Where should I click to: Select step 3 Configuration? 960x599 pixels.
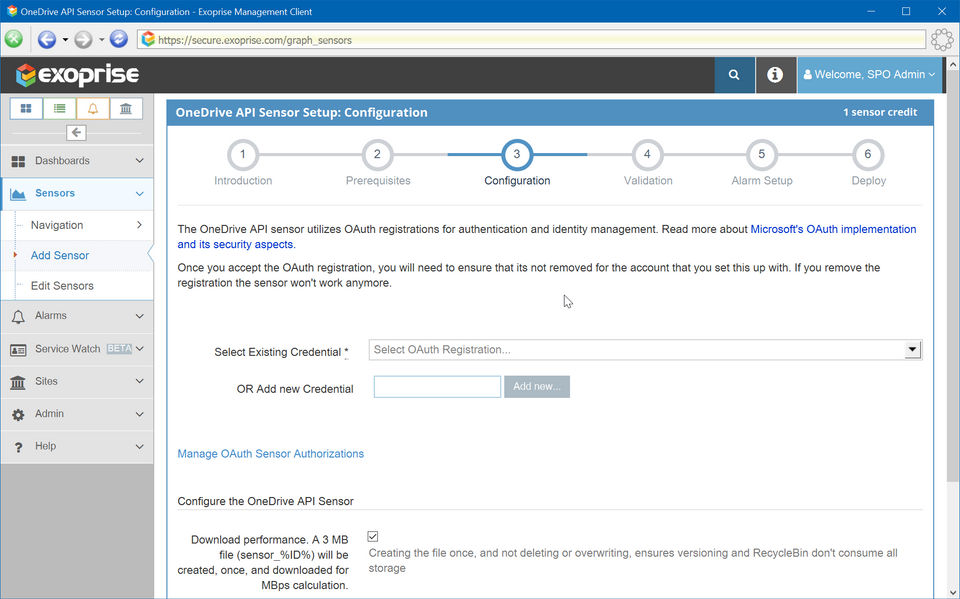click(x=517, y=154)
